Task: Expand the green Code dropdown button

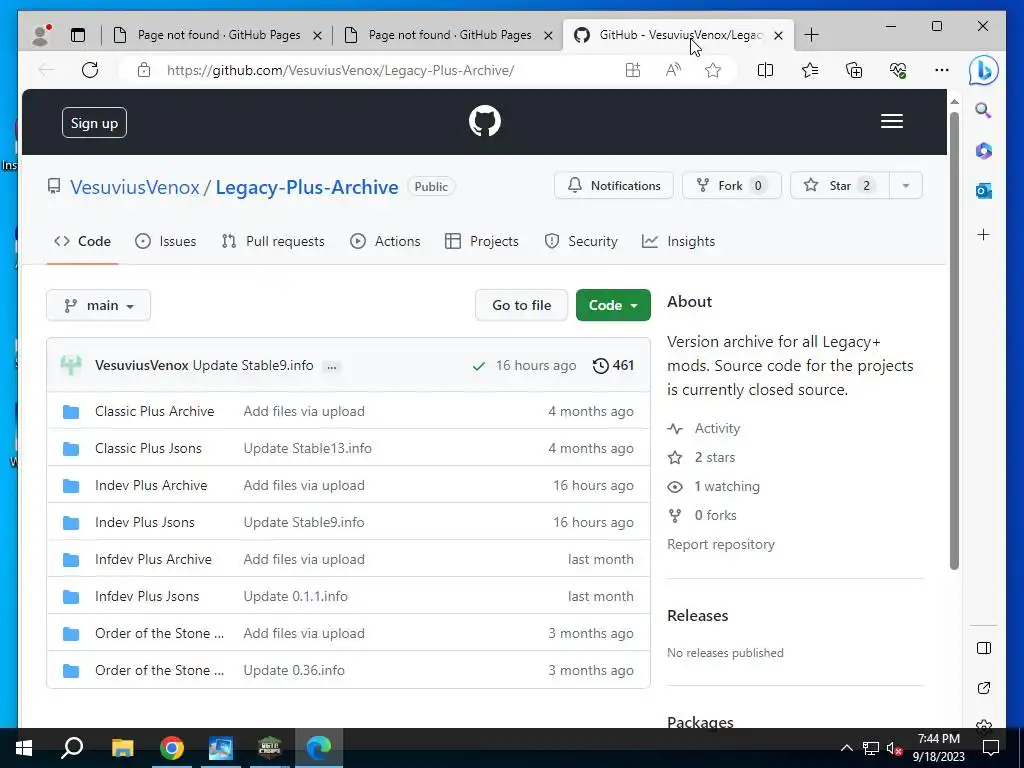Action: (613, 306)
